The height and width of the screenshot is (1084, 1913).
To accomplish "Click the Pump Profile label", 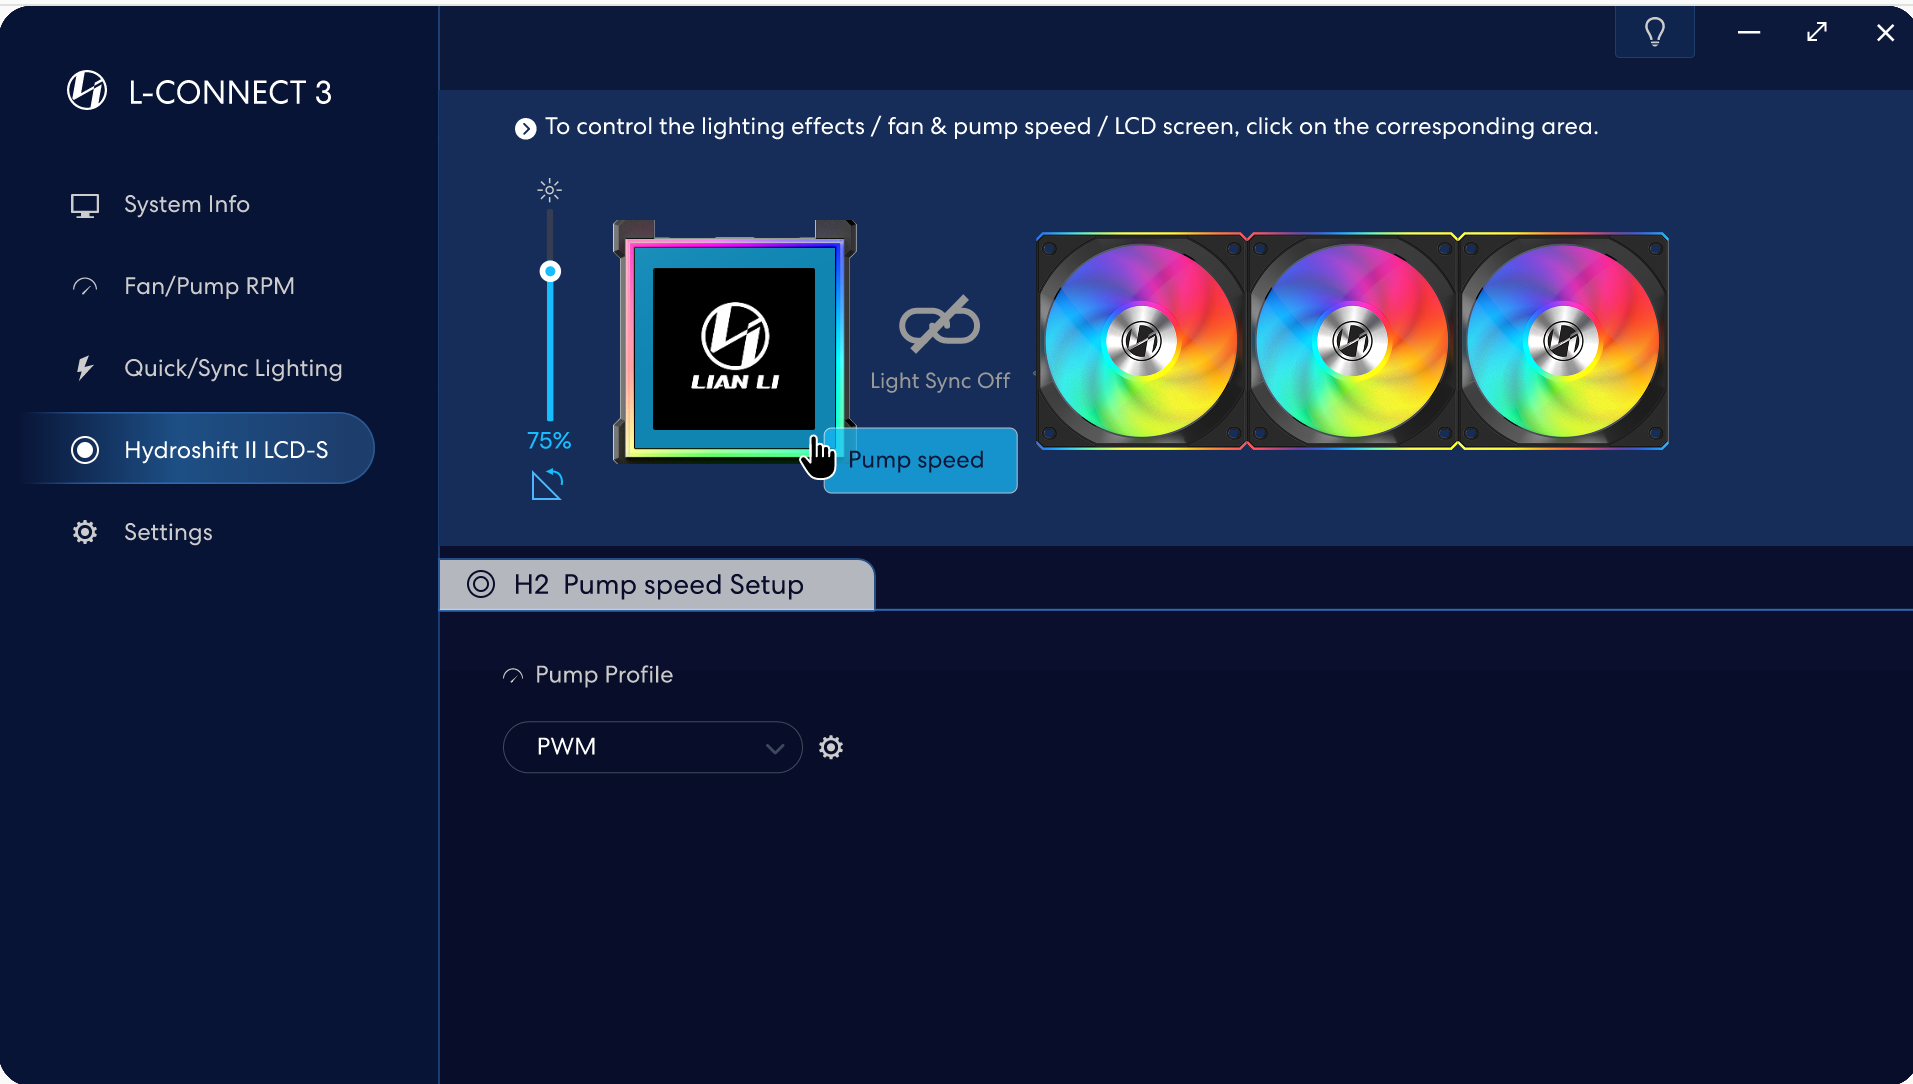I will pyautogui.click(x=604, y=675).
